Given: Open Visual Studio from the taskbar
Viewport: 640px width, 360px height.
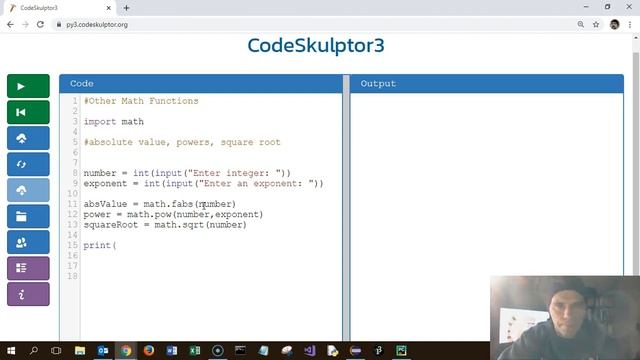Looking at the screenshot, I should click(309, 351).
